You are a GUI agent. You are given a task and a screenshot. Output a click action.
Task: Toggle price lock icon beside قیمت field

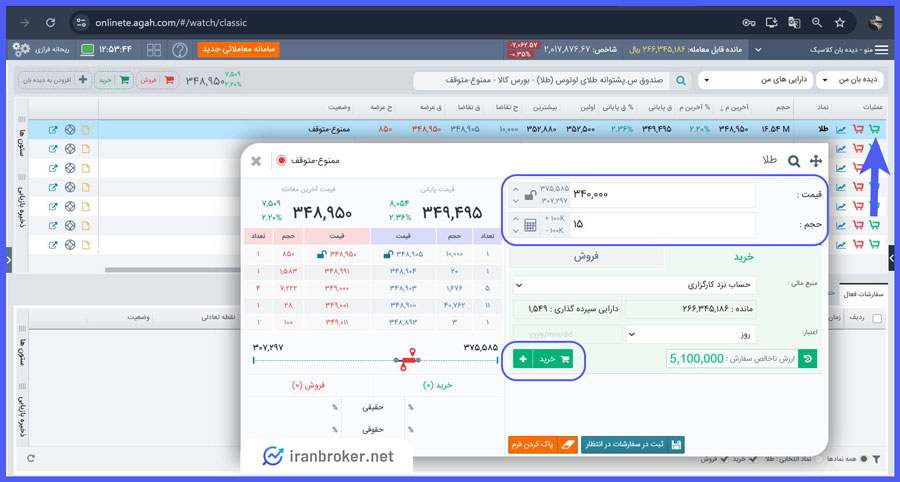pos(531,195)
